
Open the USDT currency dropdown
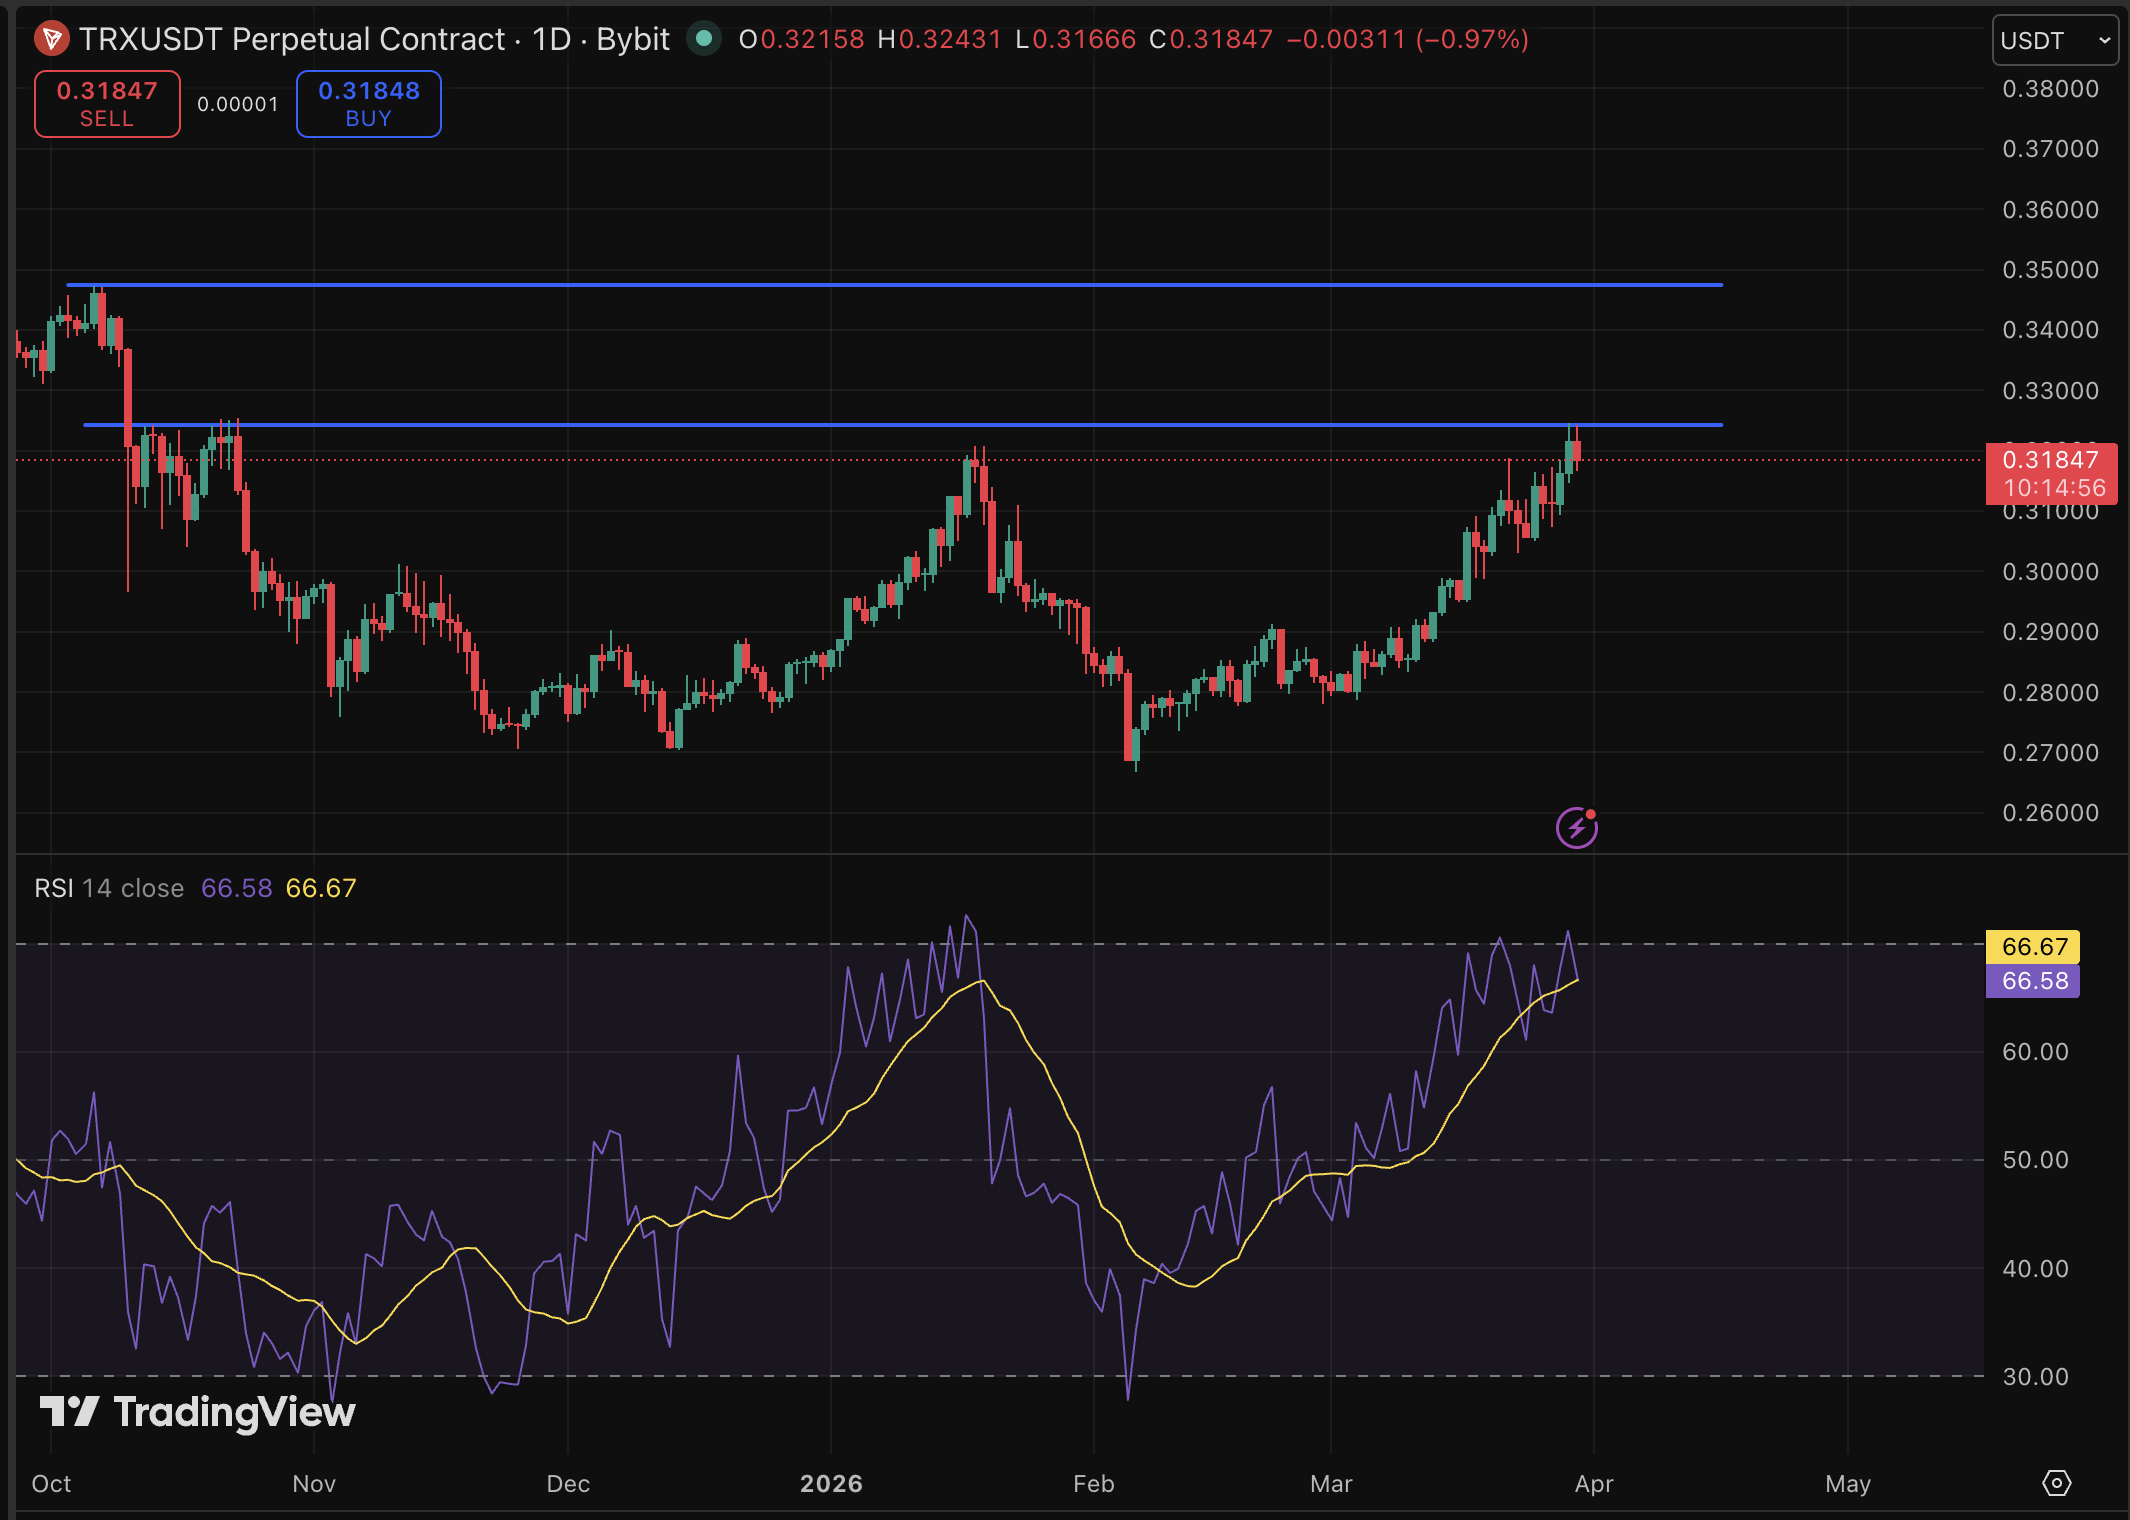[x=2055, y=40]
